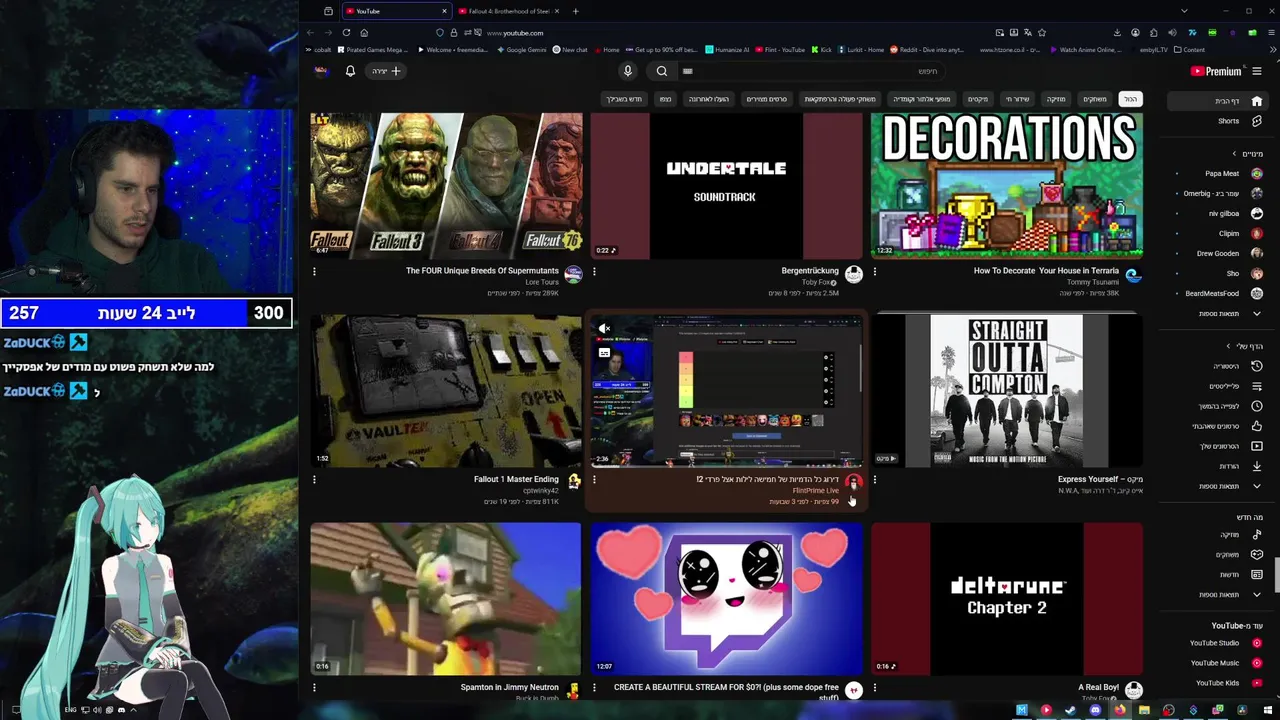Screen dimensions: 1280x720
Task: Open Your videos icon in sidebar
Action: pos(1257,446)
